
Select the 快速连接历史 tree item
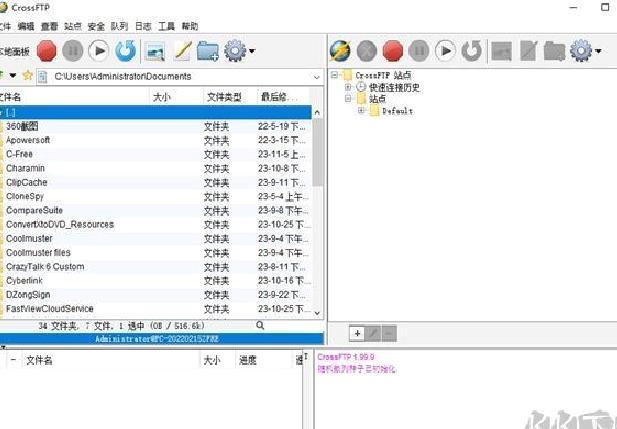coord(394,87)
